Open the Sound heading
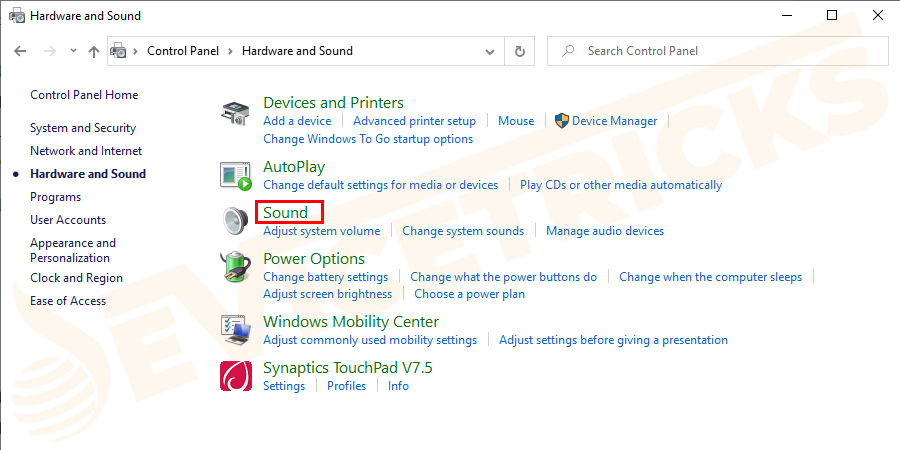This screenshot has height=450, width=900. tap(285, 212)
